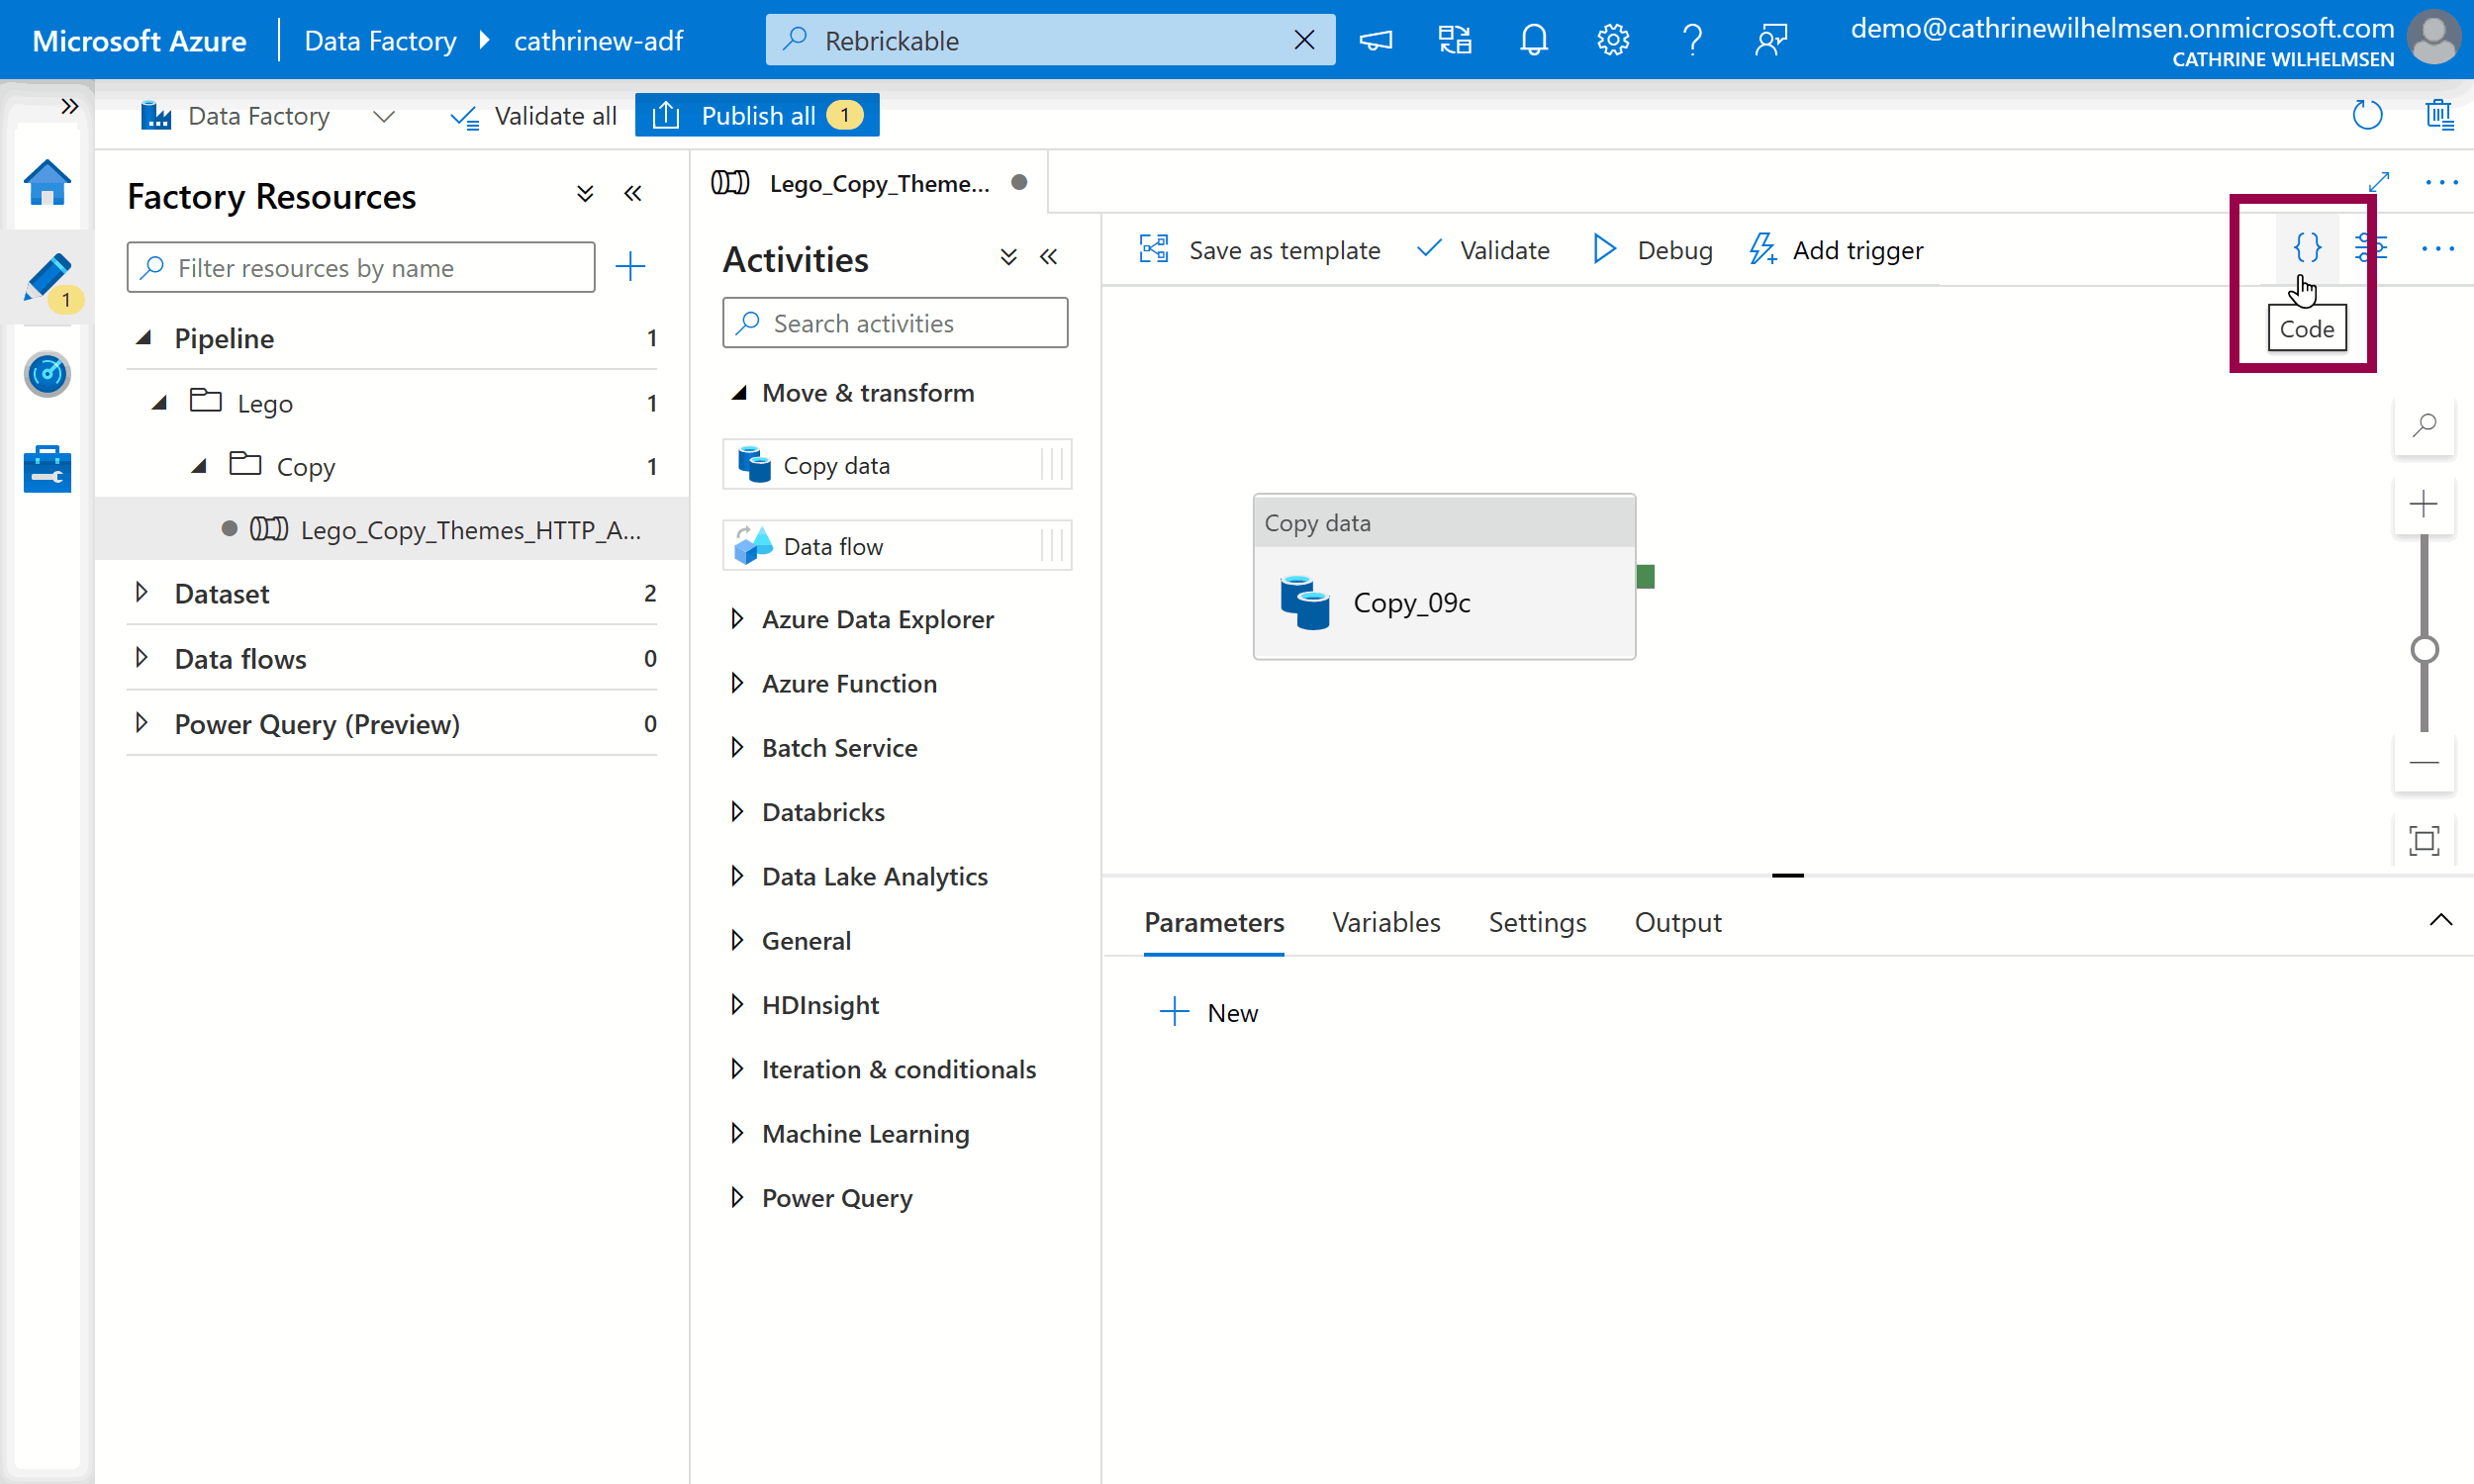The image size is (2474, 1484).
Task: Click the zoom to fit canvas icon
Action: 2423,839
